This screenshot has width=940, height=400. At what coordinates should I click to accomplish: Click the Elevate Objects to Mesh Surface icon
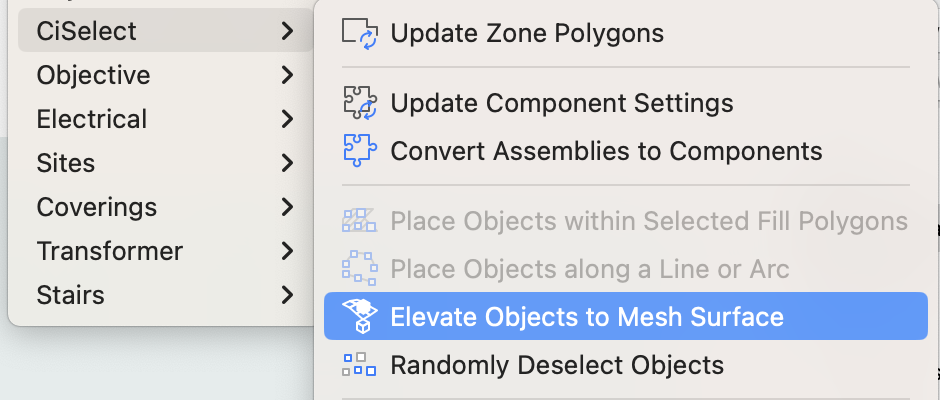pyautogui.click(x=358, y=317)
